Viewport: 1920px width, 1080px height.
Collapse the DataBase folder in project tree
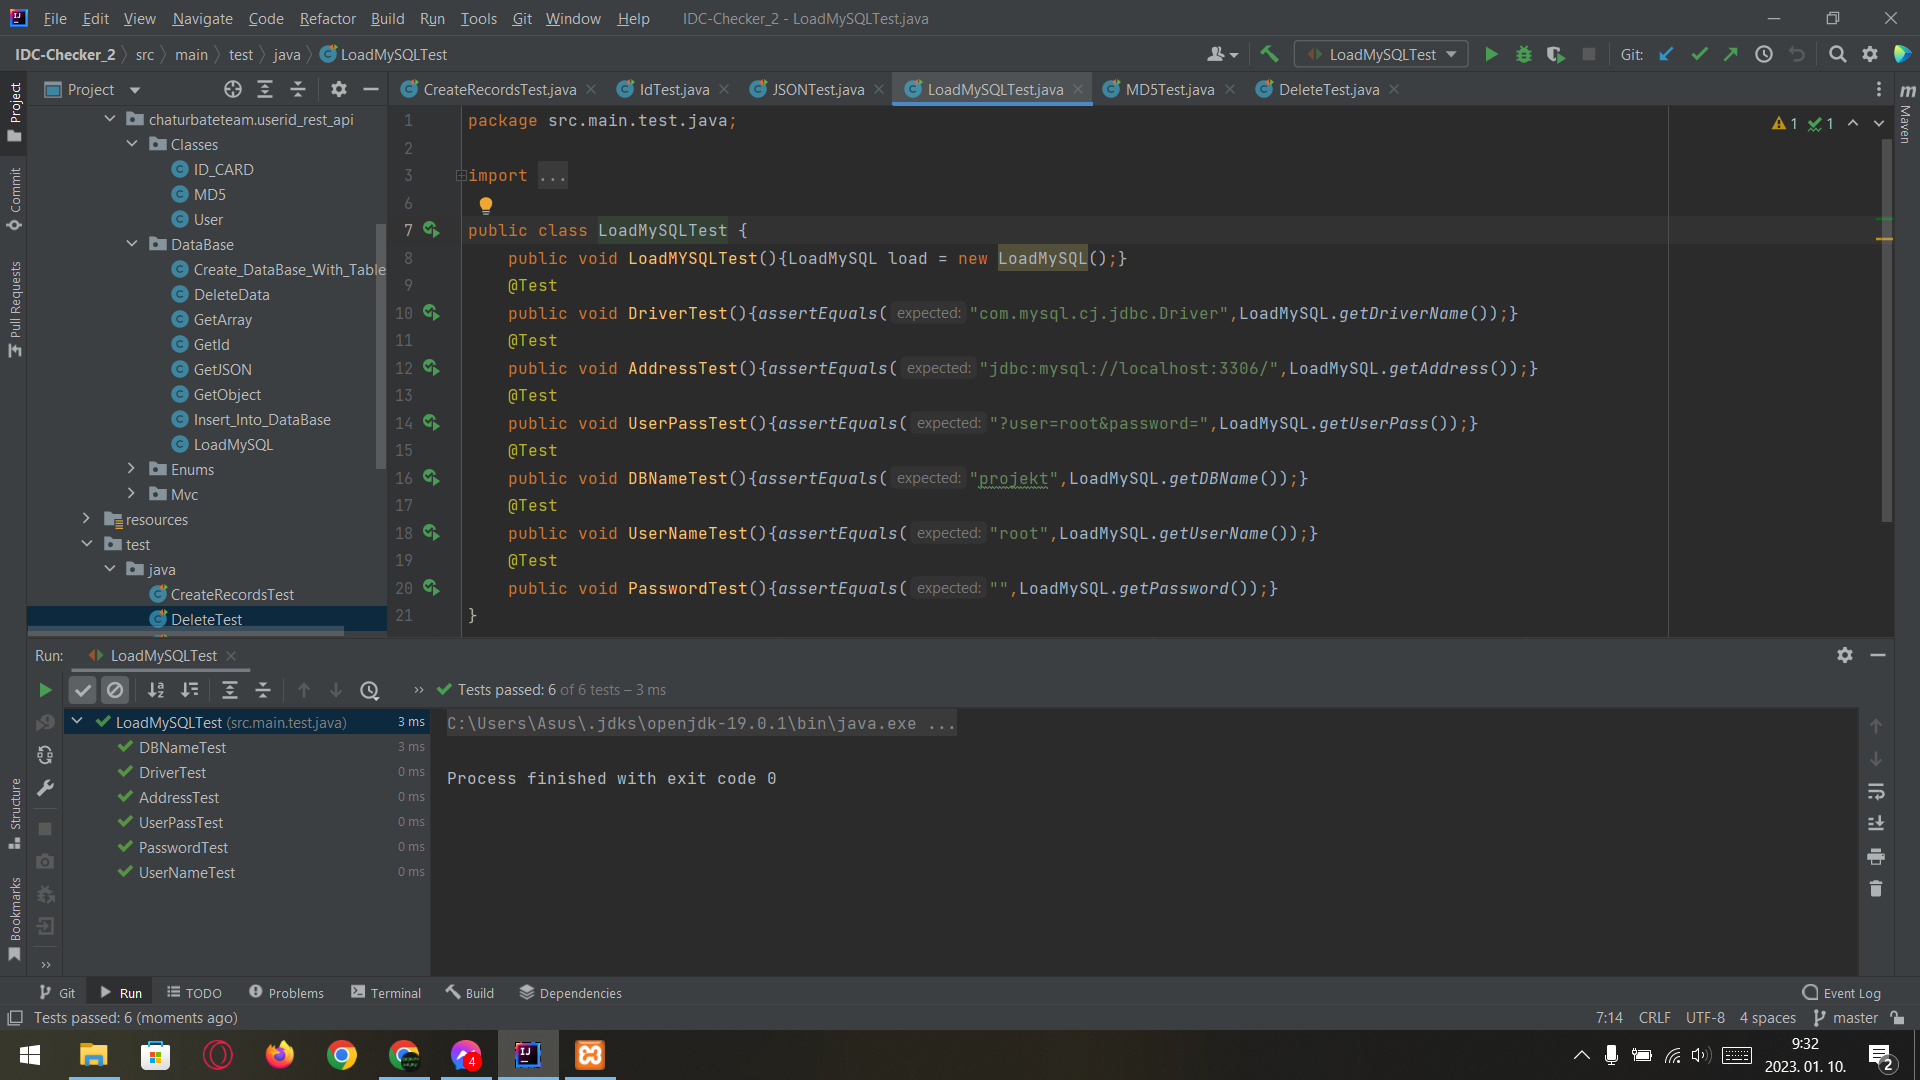coord(132,244)
